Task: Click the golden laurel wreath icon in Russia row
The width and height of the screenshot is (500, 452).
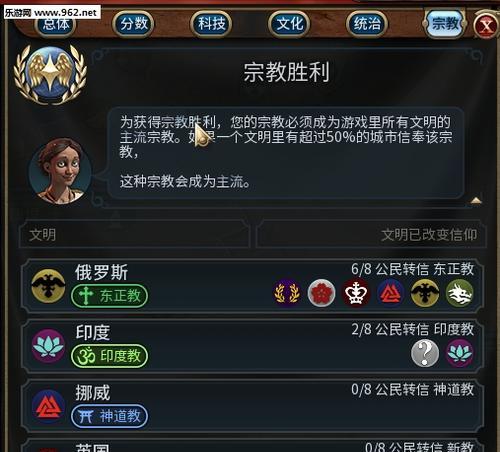Action: [x=287, y=293]
